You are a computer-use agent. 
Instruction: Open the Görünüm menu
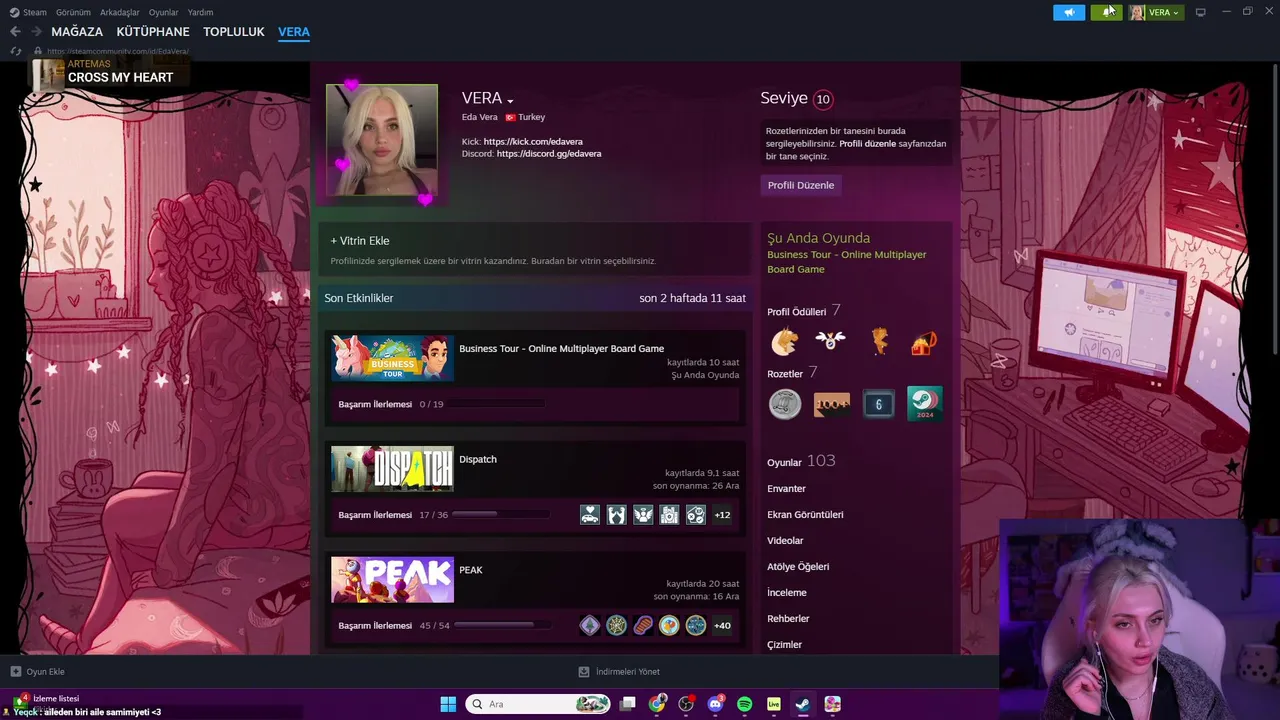[73, 12]
